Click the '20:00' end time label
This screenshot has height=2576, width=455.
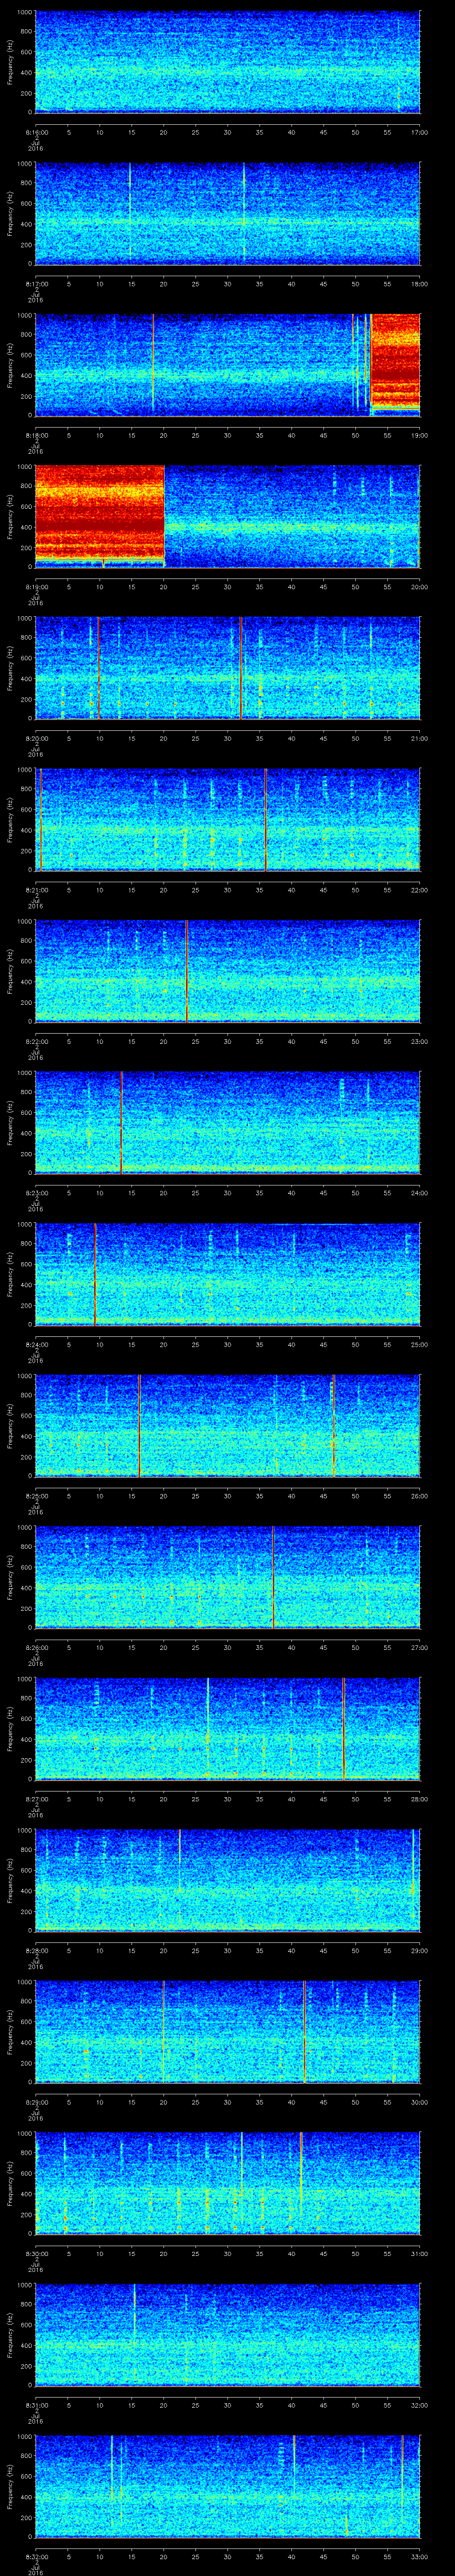point(419,586)
